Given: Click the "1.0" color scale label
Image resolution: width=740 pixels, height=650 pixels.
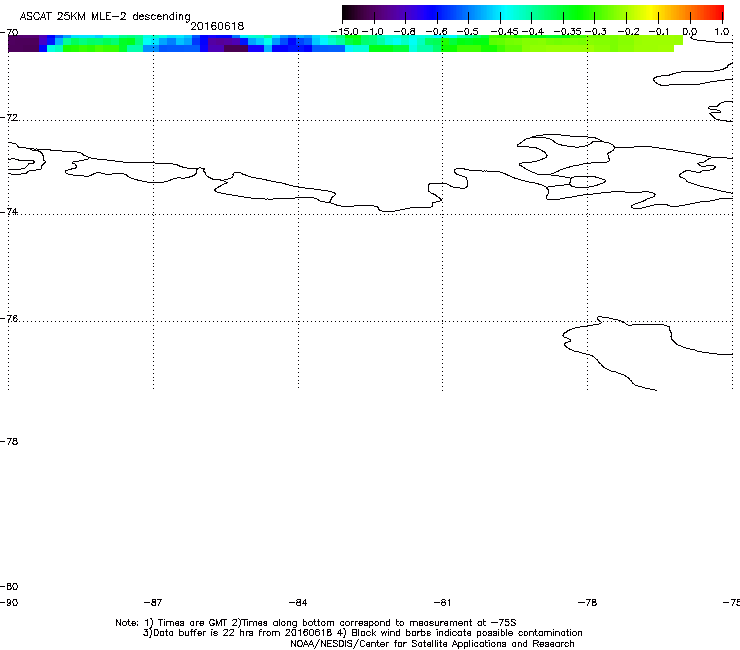Looking at the screenshot, I should tap(721, 32).
